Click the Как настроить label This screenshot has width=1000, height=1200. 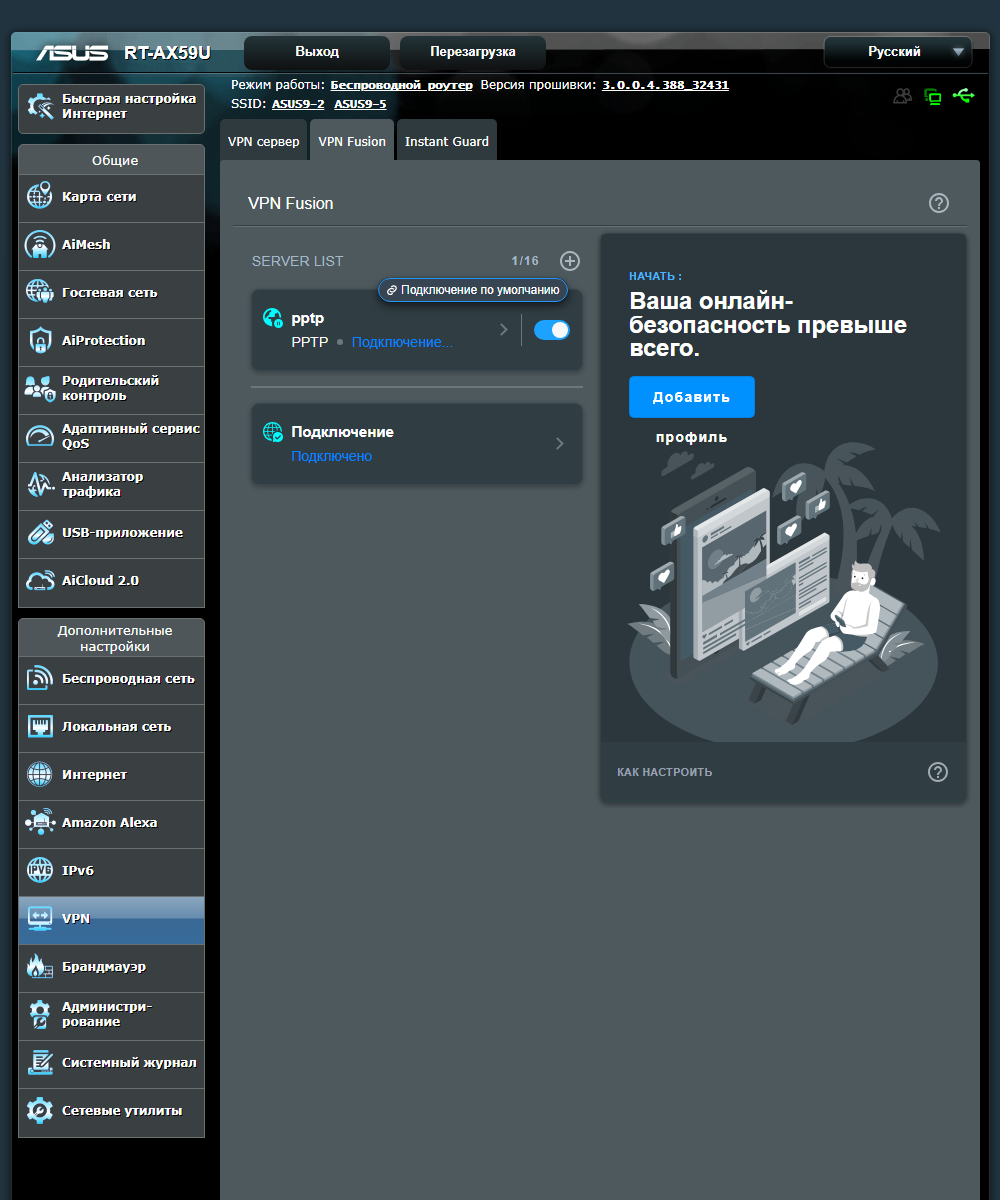[665, 772]
